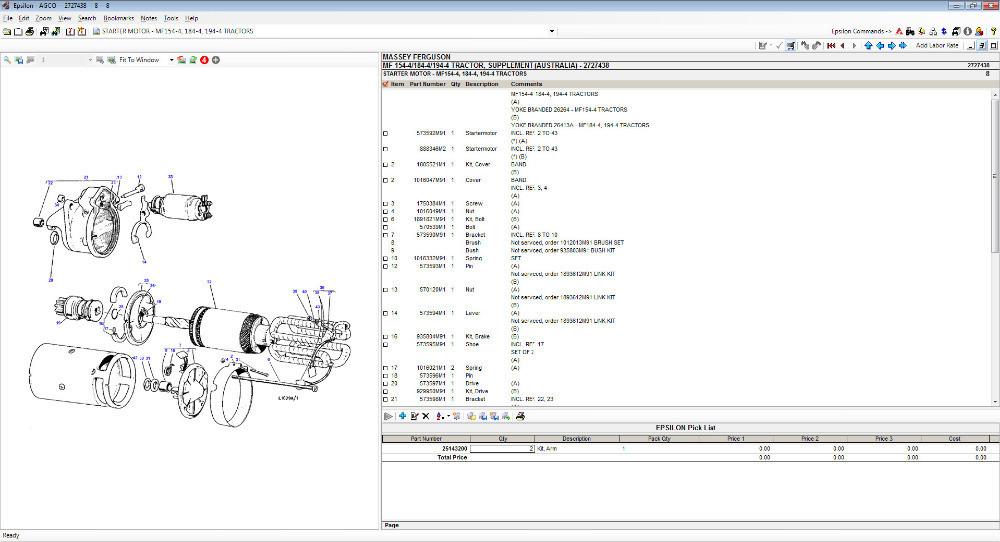Viewport: 1000px width, 542px height.
Task: Open the Zoom menu
Action: click(x=43, y=18)
